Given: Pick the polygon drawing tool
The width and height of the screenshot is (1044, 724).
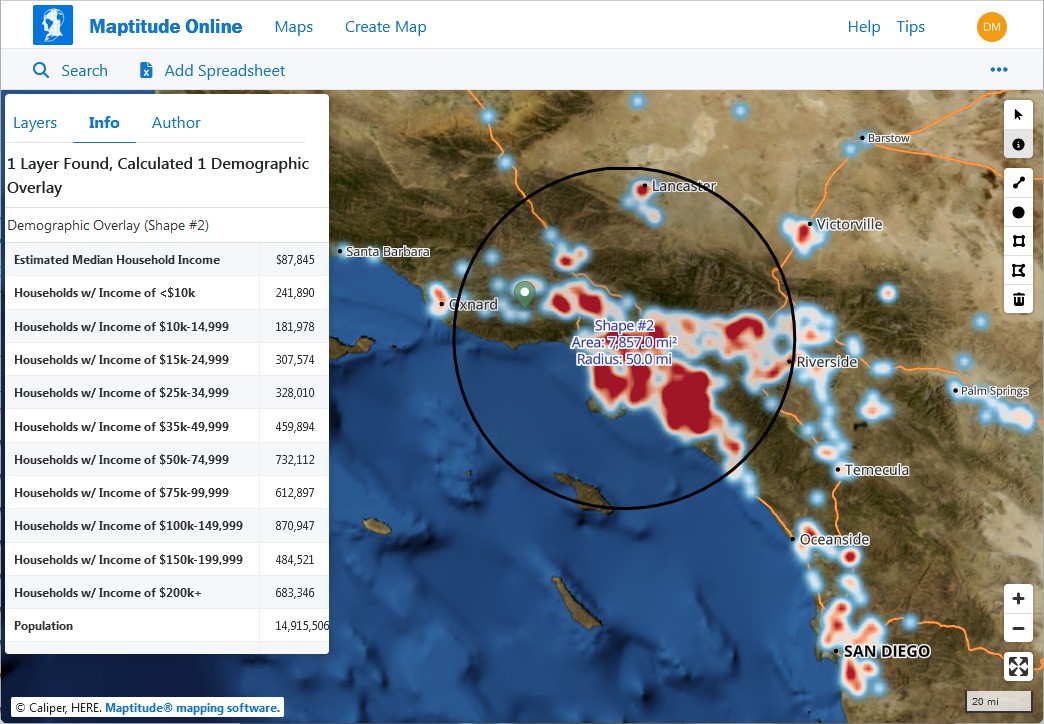Looking at the screenshot, I should point(1018,270).
